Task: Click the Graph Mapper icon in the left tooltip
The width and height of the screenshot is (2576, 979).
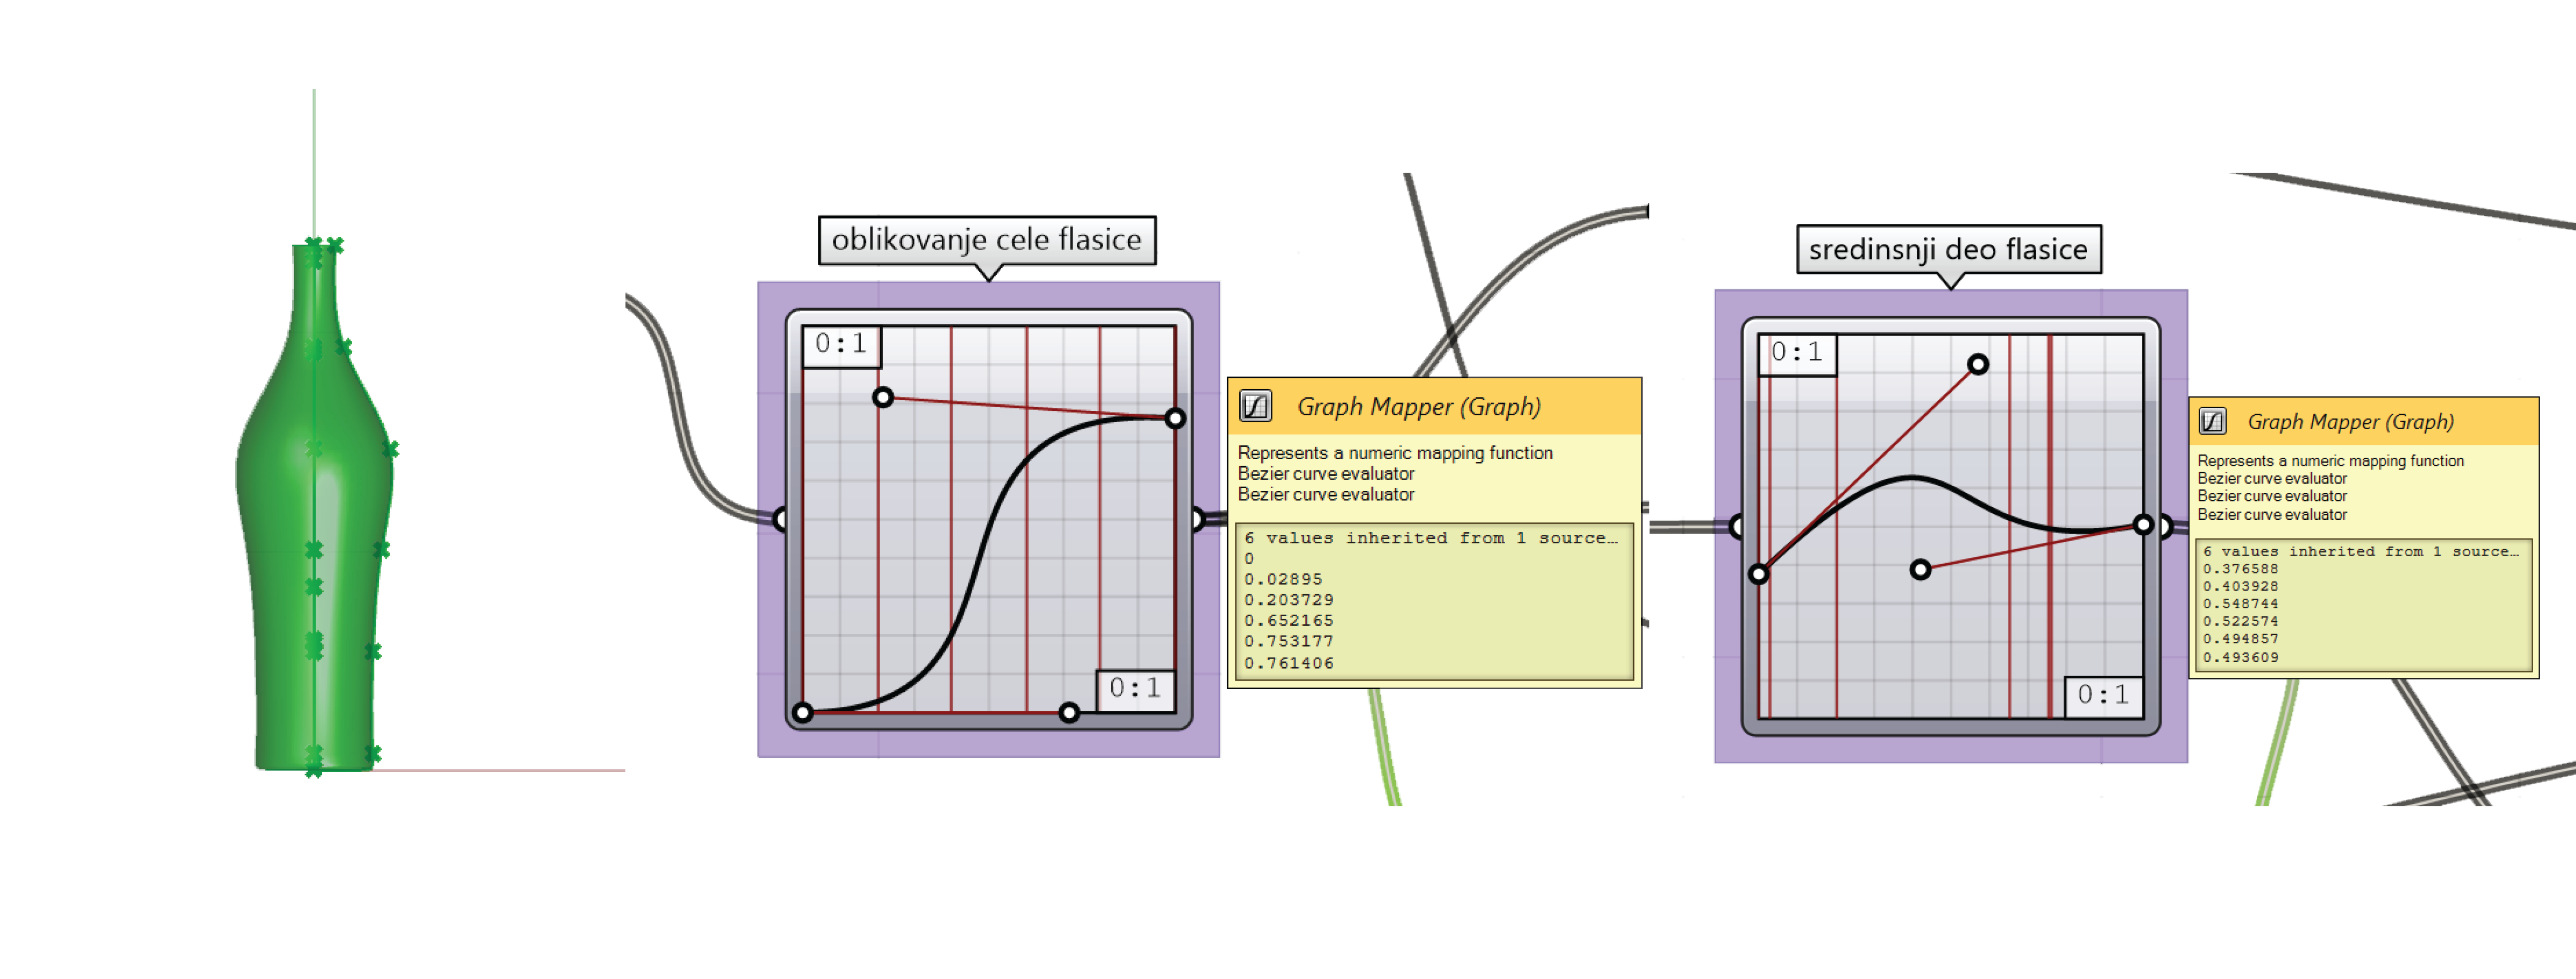Action: coord(1255,406)
